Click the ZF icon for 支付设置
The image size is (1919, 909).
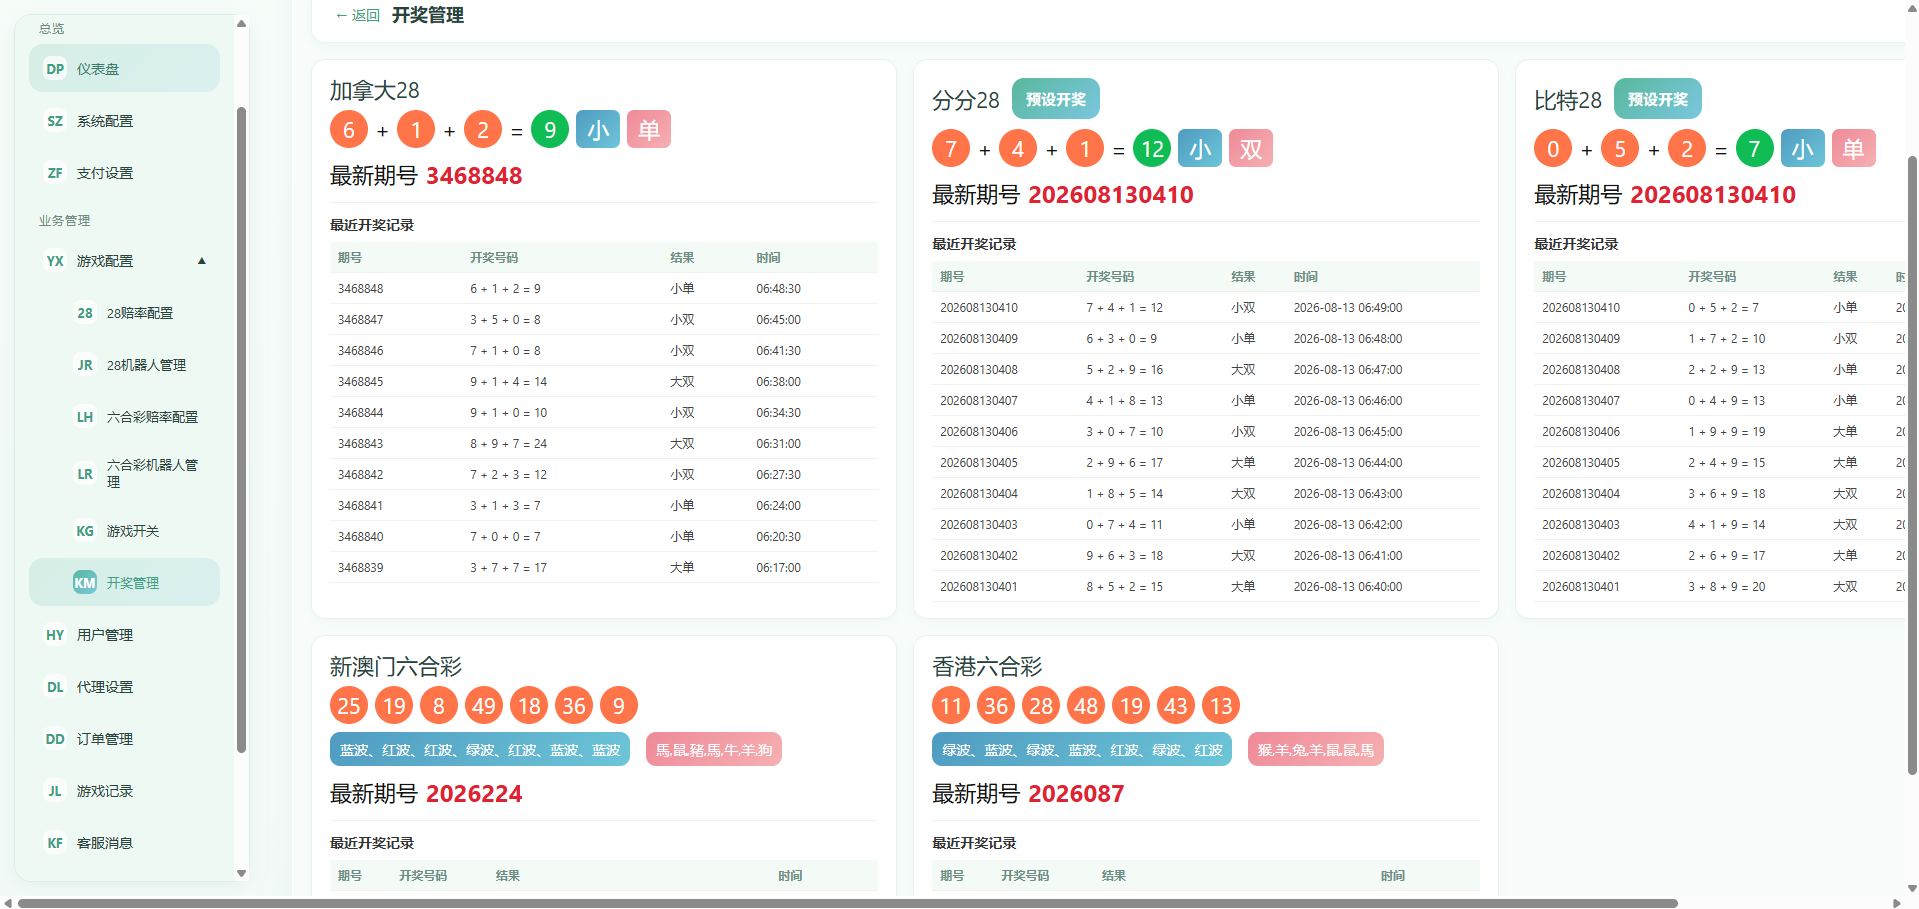coord(55,173)
